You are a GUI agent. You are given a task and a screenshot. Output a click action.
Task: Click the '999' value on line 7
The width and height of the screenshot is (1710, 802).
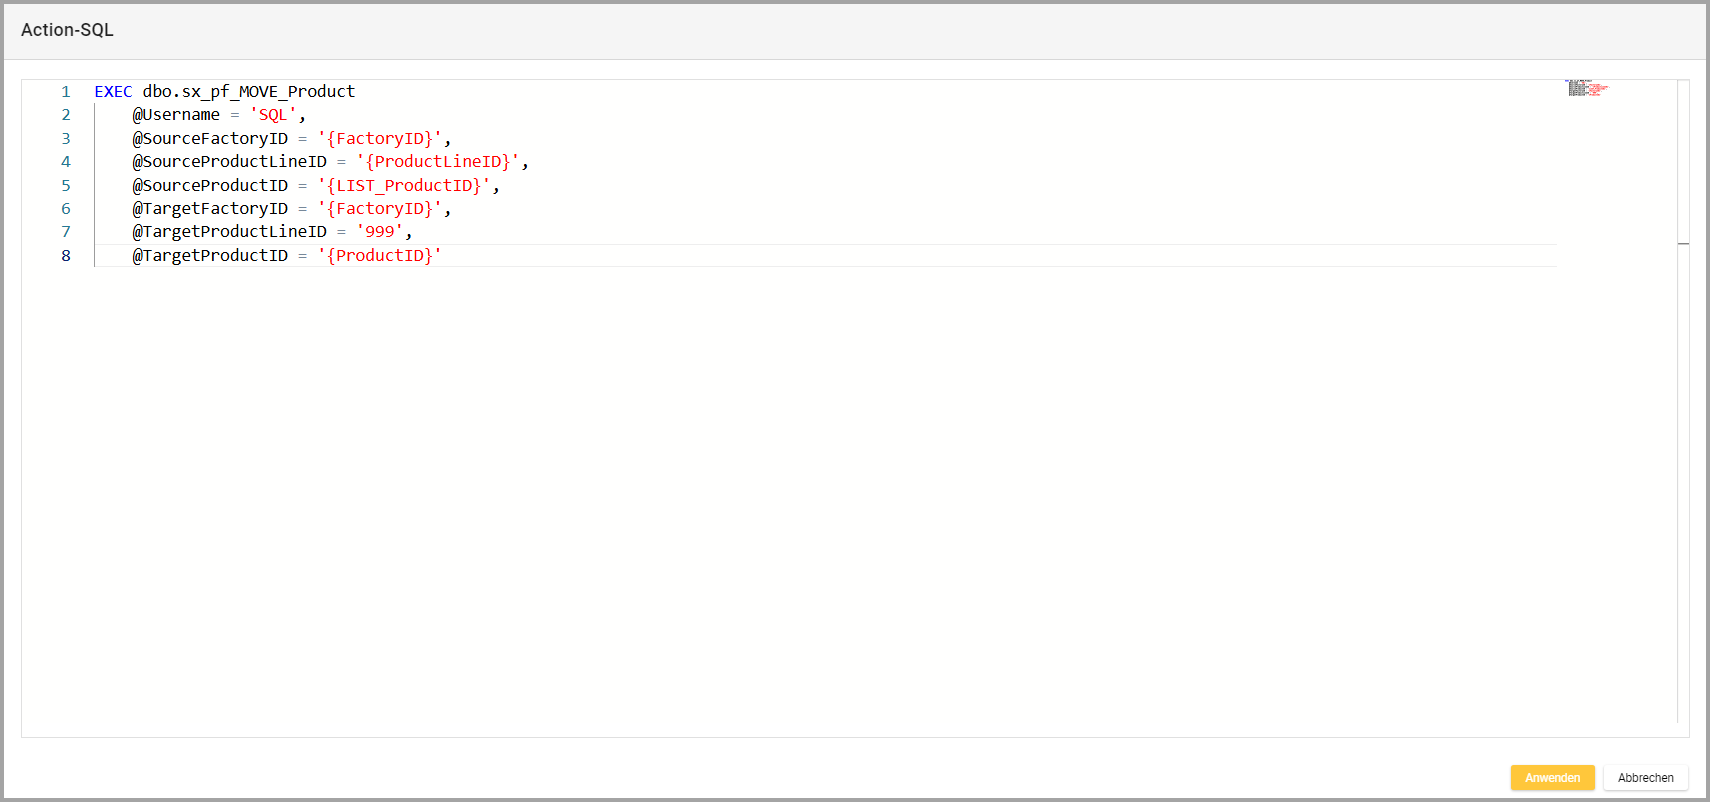pos(379,232)
